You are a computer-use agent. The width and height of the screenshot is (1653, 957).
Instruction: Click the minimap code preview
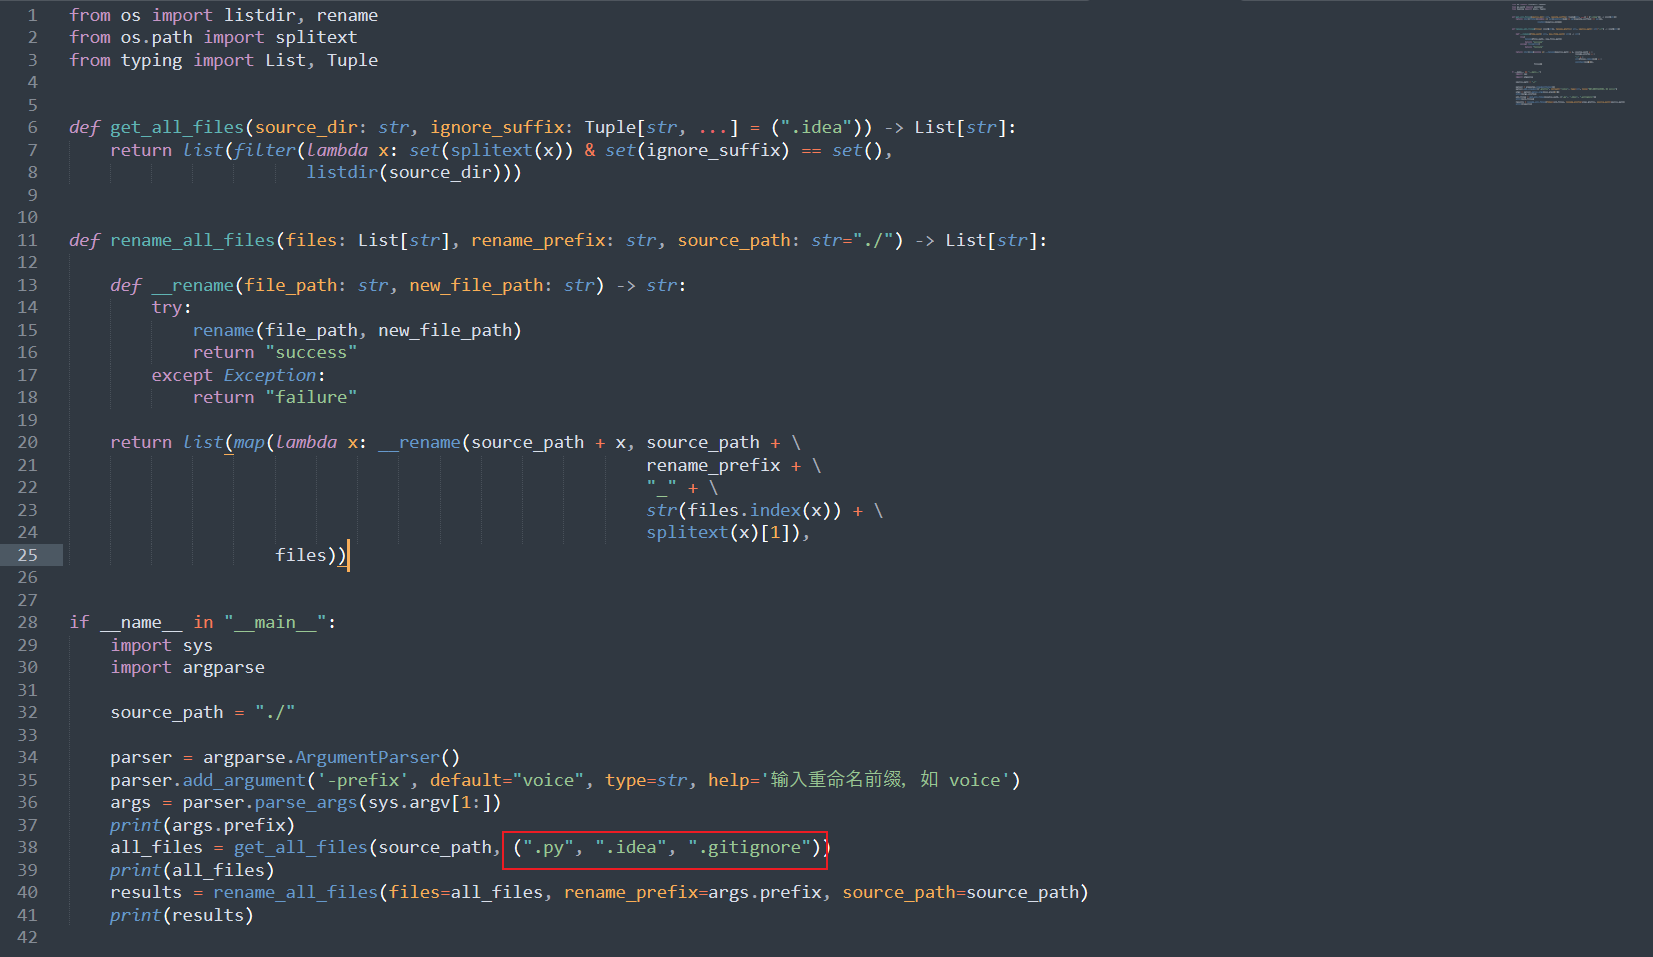point(1567,54)
